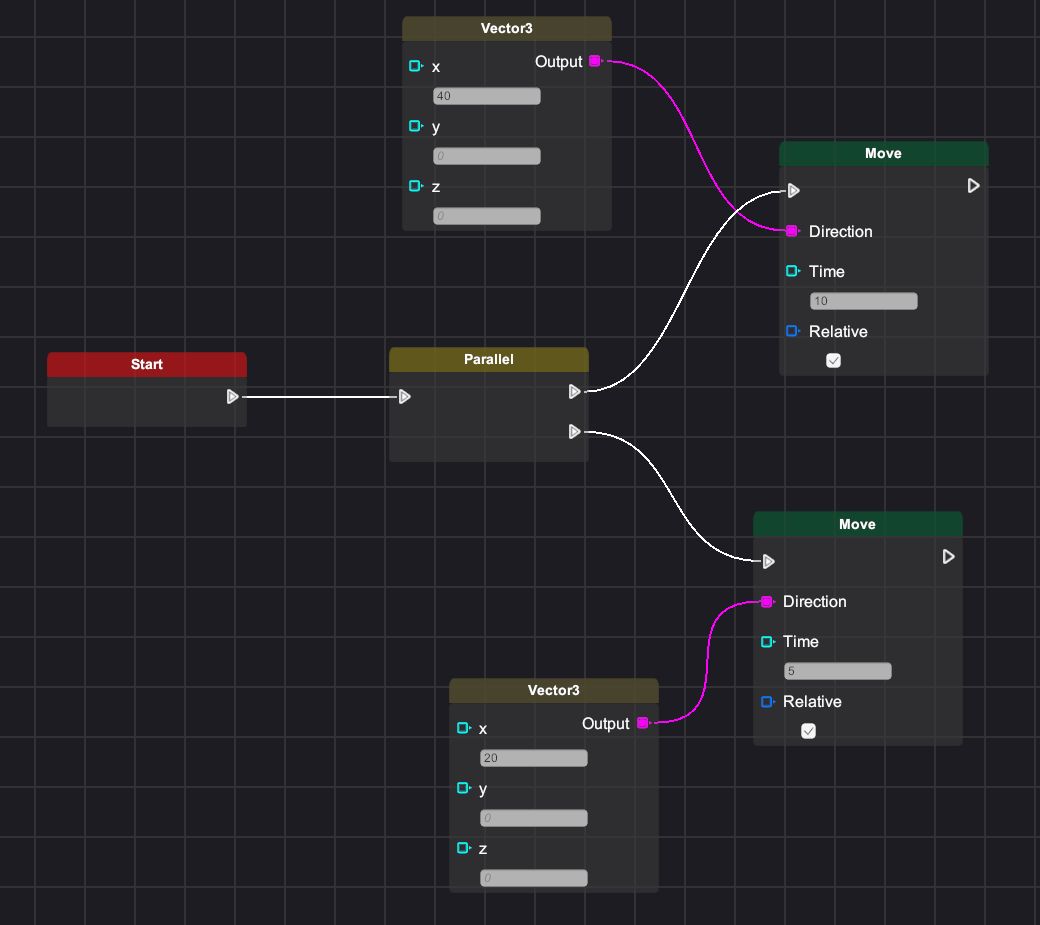This screenshot has height=925, width=1040.
Task: Toggle the Relative checkbox on bottom Move node
Action: click(808, 731)
